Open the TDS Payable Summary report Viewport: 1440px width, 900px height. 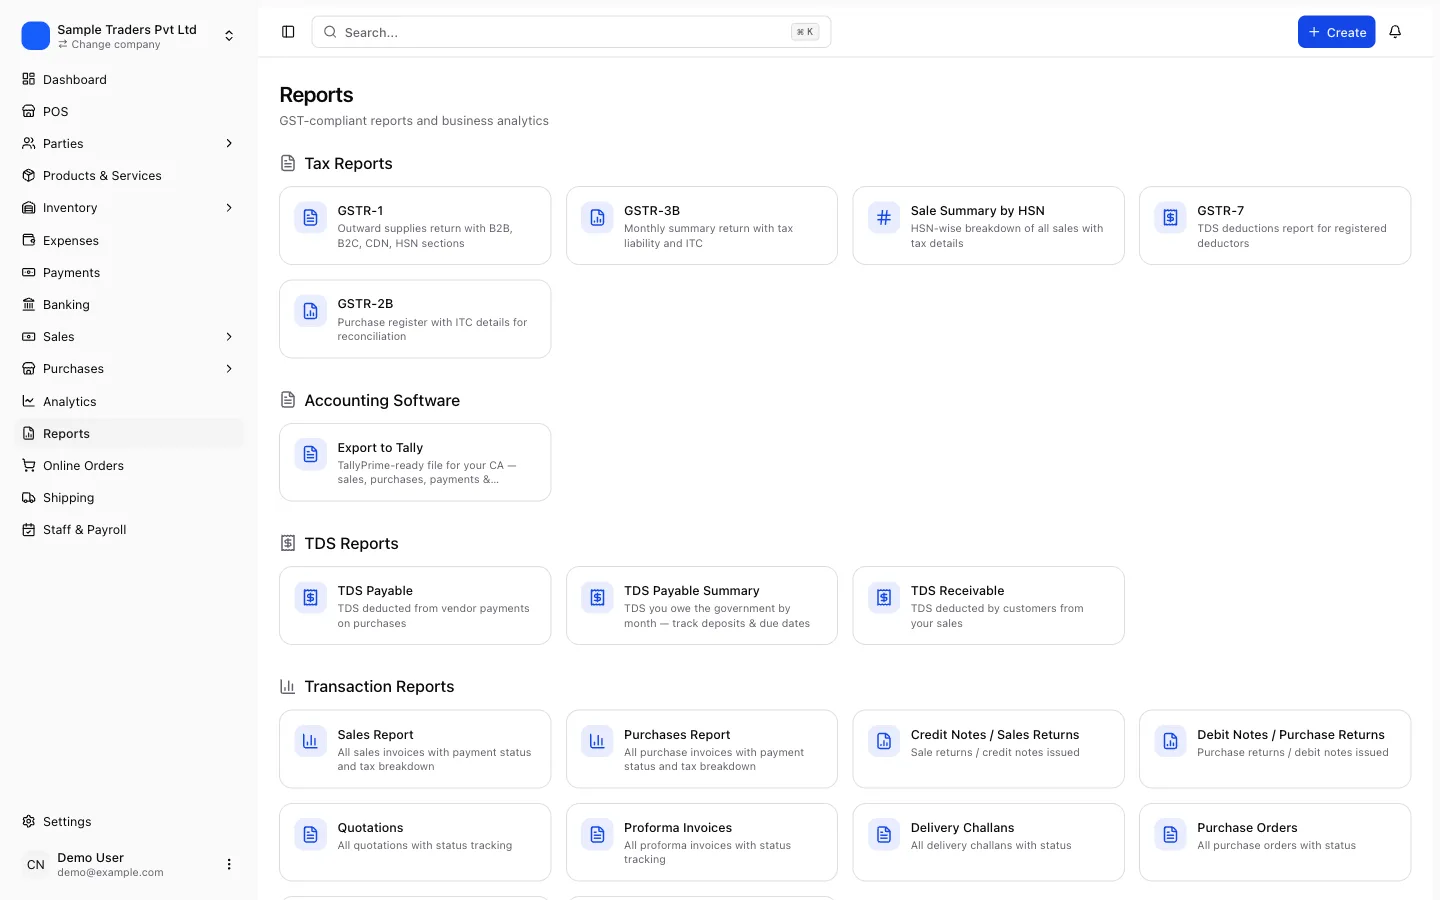[702, 606]
